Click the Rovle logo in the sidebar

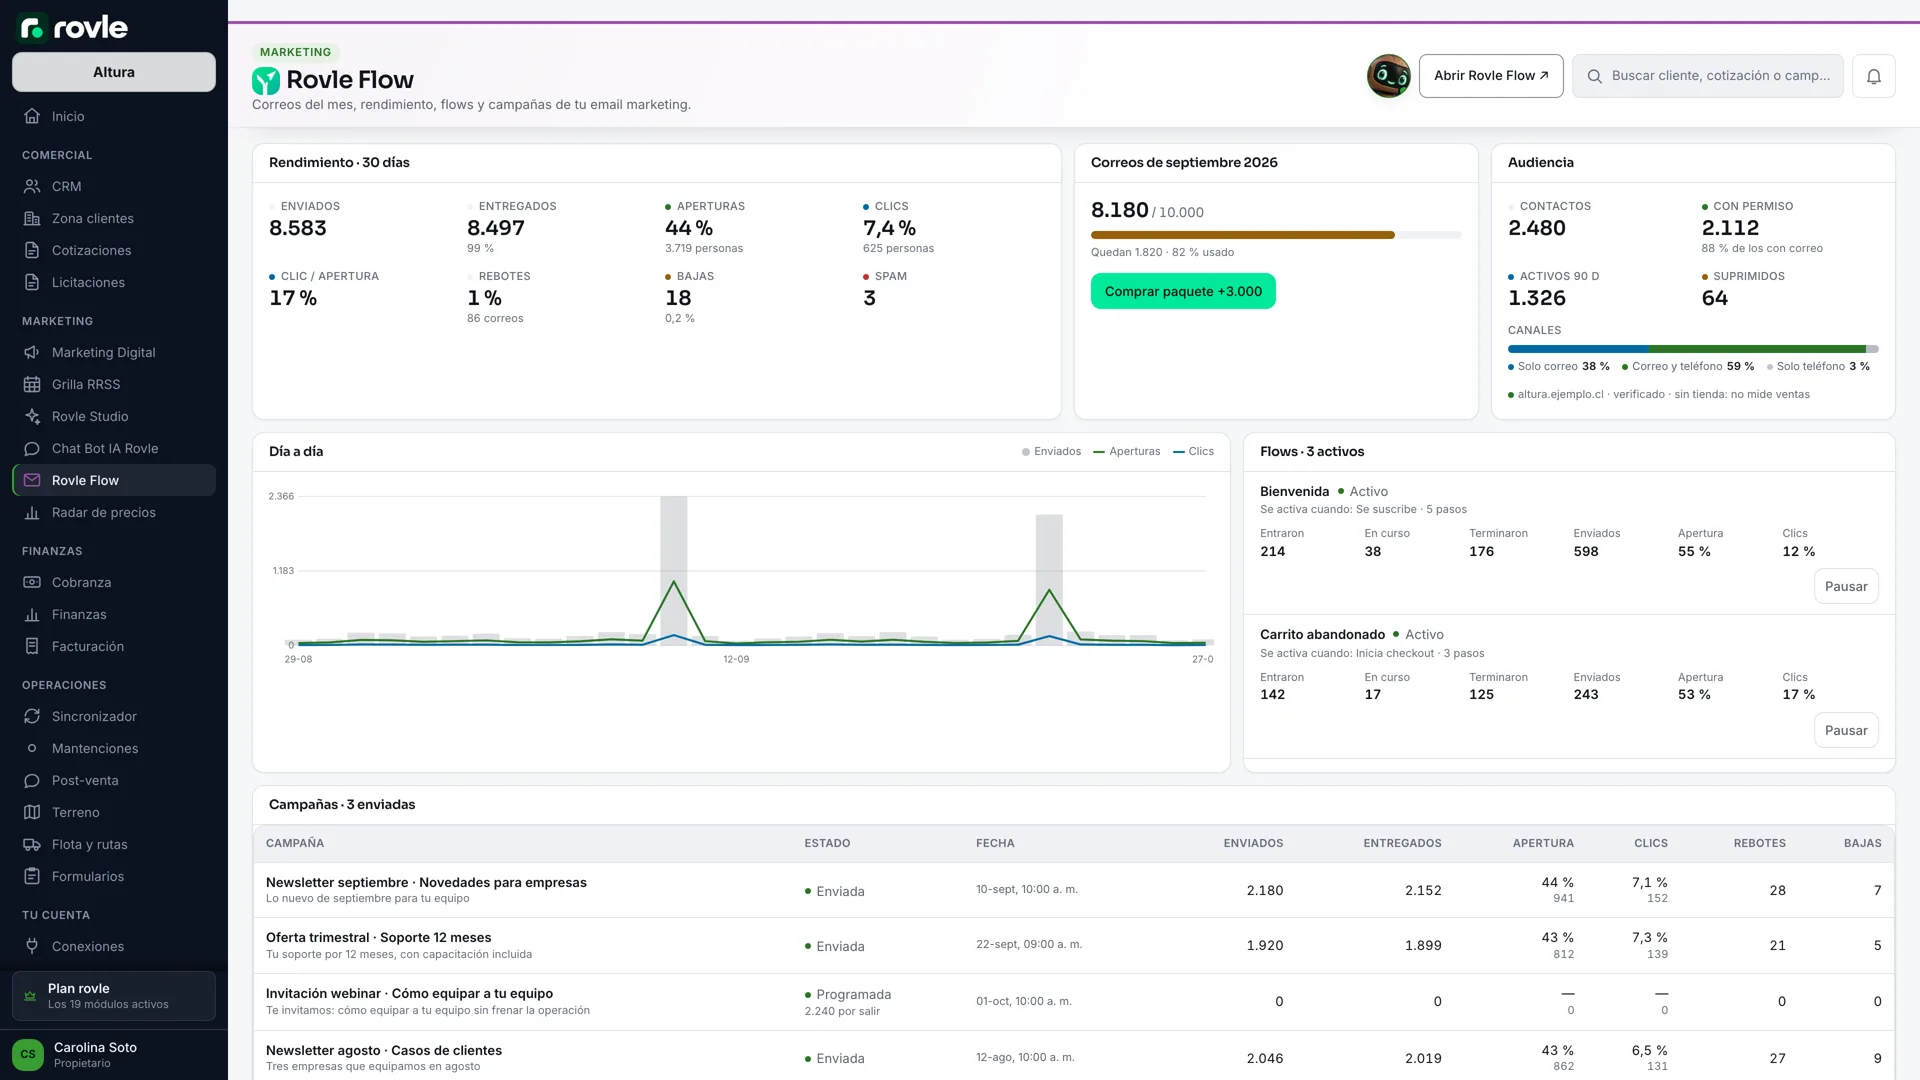pos(74,27)
